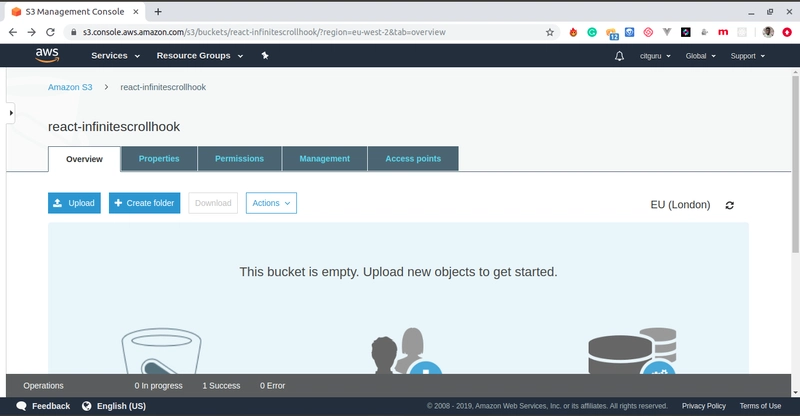This screenshot has width=800, height=416.
Task: Click the AWS logo home icon
Action: pyautogui.click(x=47, y=55)
